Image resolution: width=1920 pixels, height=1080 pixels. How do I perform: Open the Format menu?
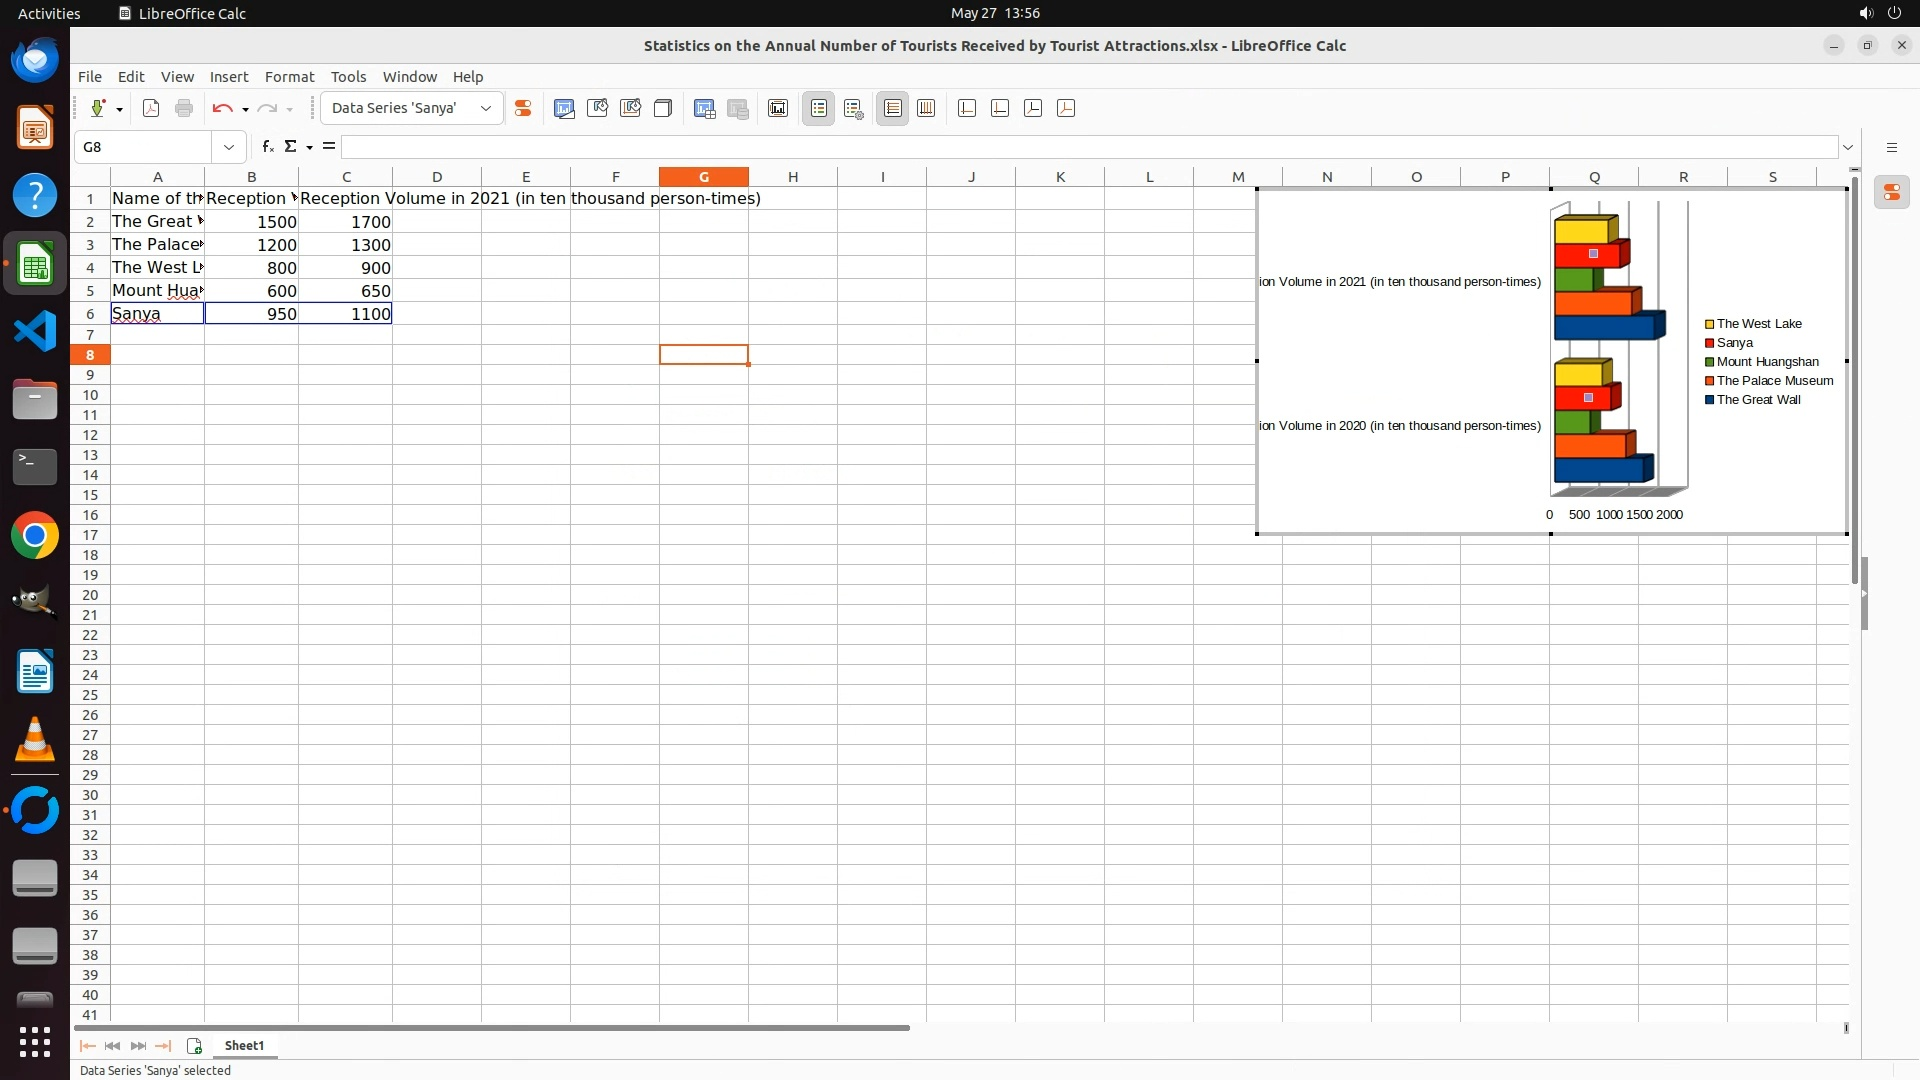point(289,77)
